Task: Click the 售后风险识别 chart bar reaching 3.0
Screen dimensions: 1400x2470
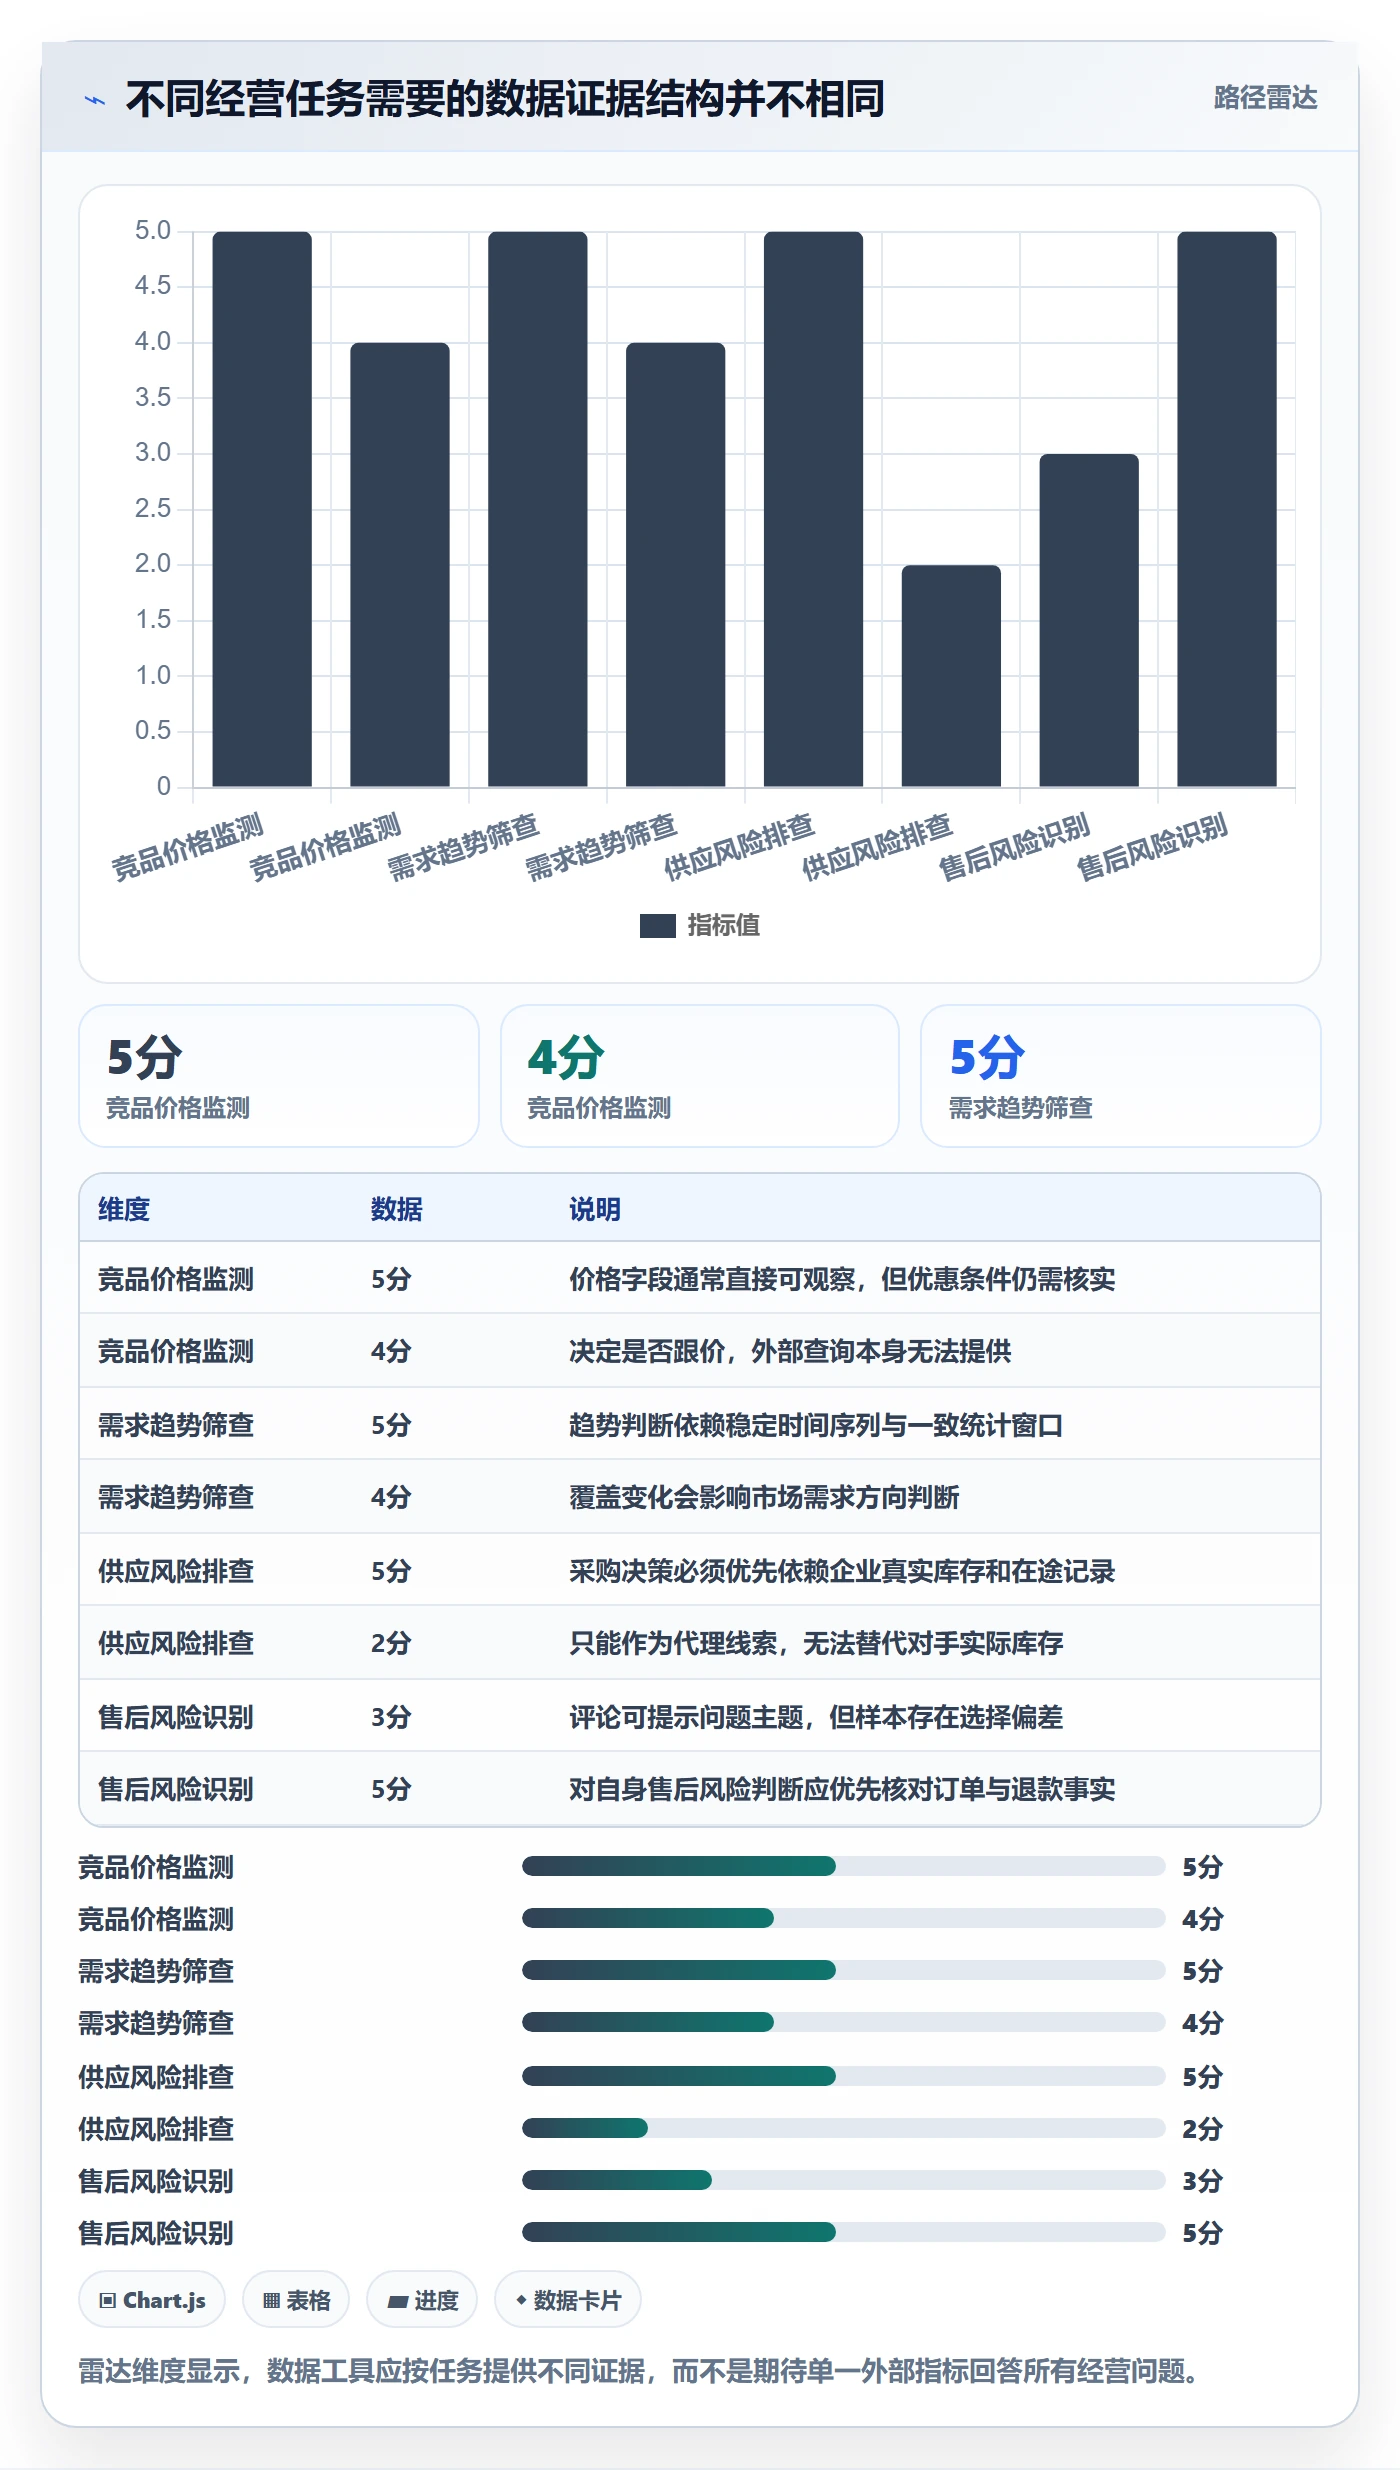Action: click(1089, 620)
